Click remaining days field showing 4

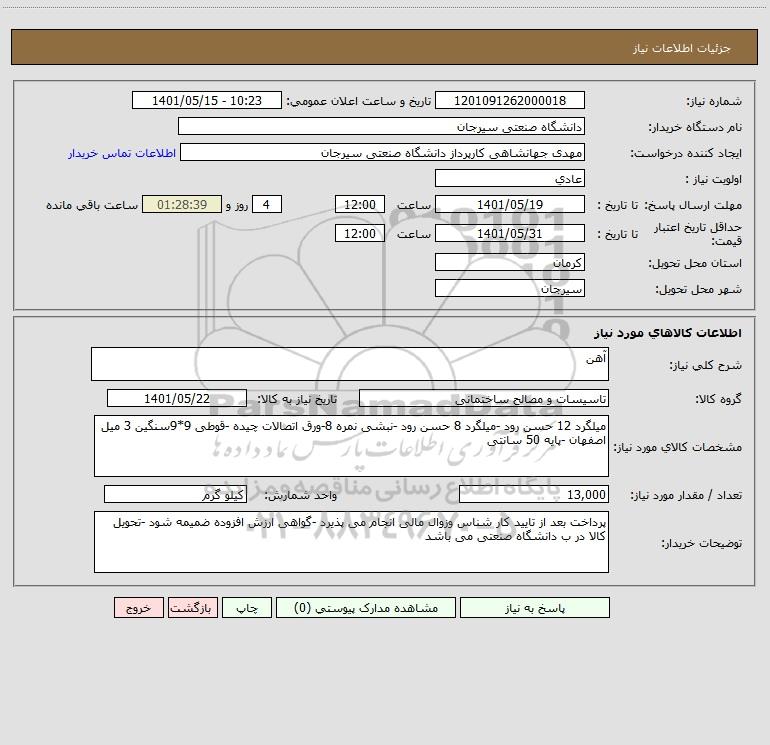click(267, 204)
